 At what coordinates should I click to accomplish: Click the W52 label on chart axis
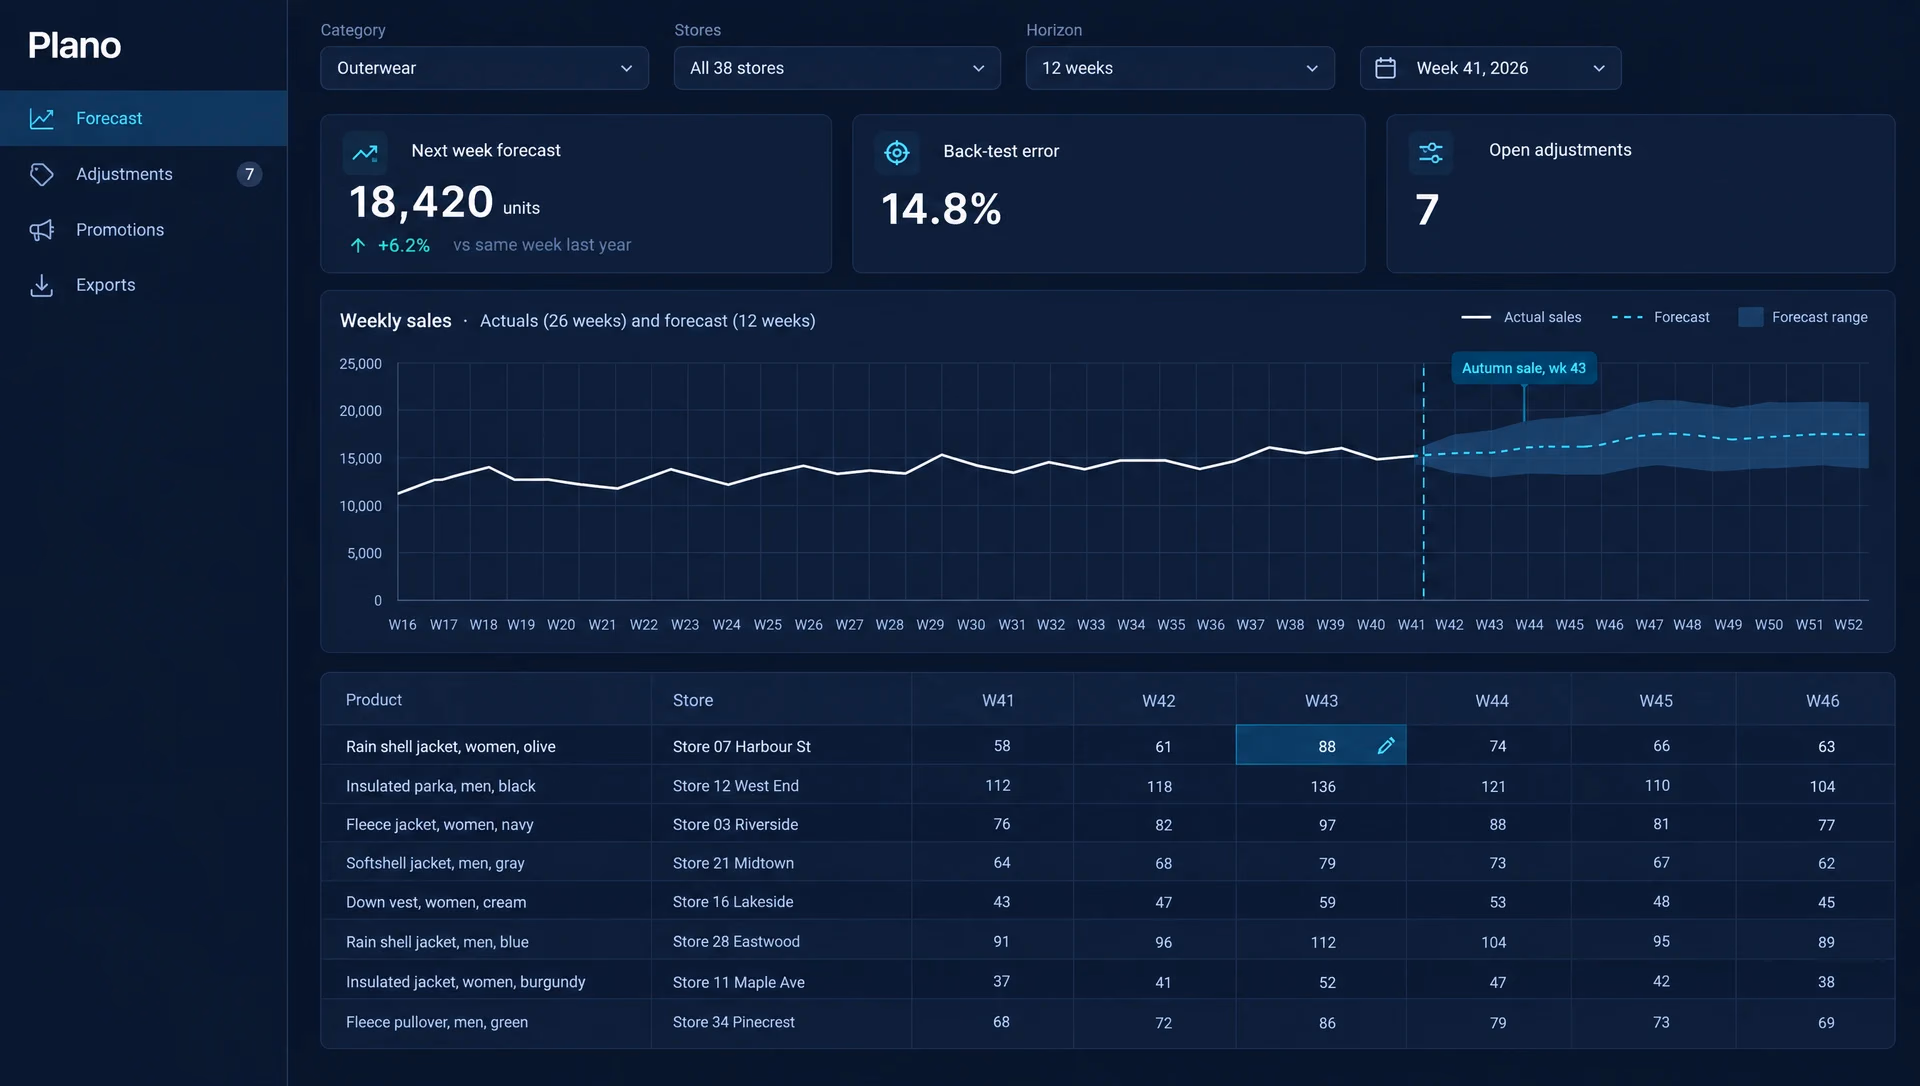pyautogui.click(x=1848, y=625)
